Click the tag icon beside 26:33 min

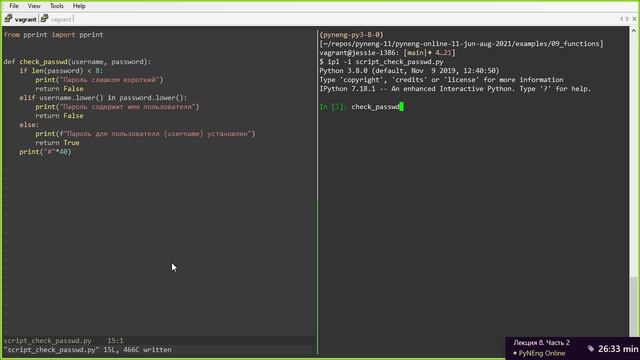coord(591,349)
